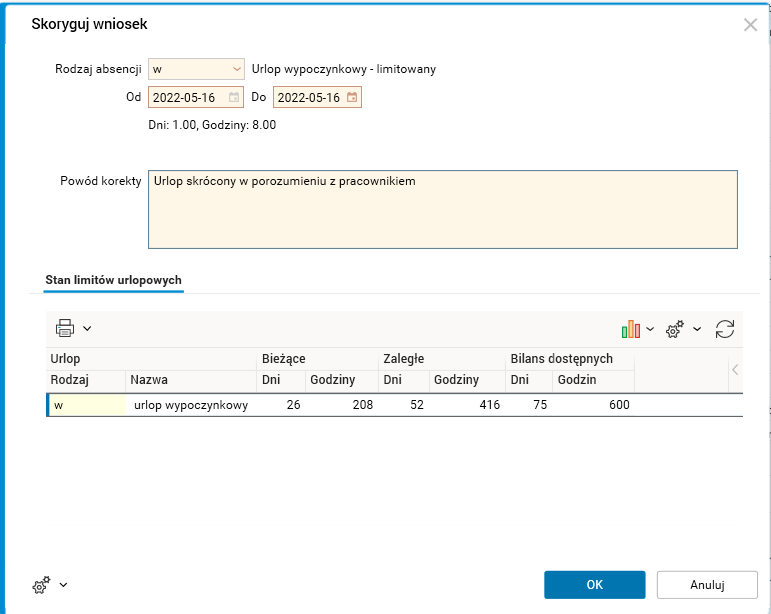Open the bar chart icon
Viewport: 771px width, 614px height.
(630, 329)
